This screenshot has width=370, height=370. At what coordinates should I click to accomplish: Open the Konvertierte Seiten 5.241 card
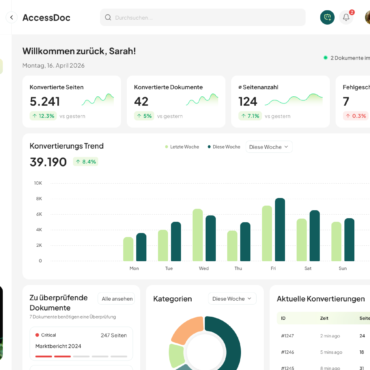pyautogui.click(x=72, y=102)
